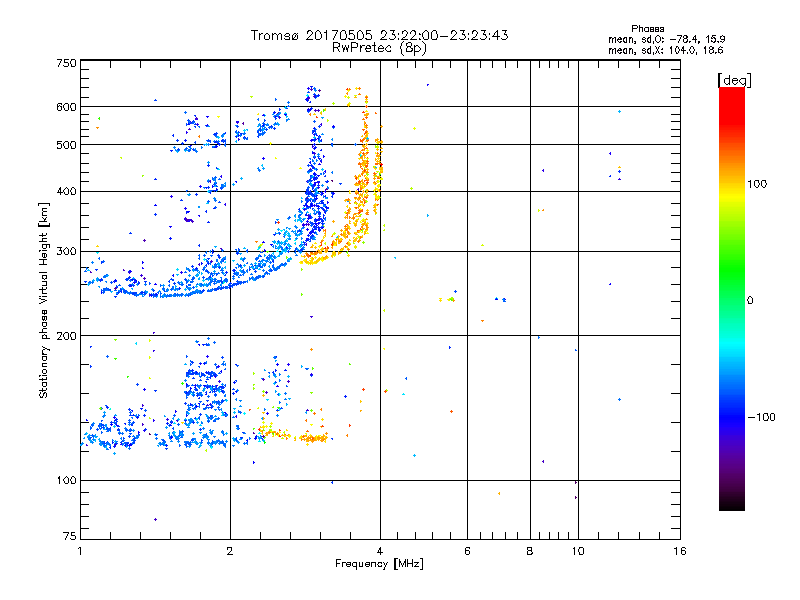Click the colorbar label '0'
800x600 pixels.
(750, 301)
